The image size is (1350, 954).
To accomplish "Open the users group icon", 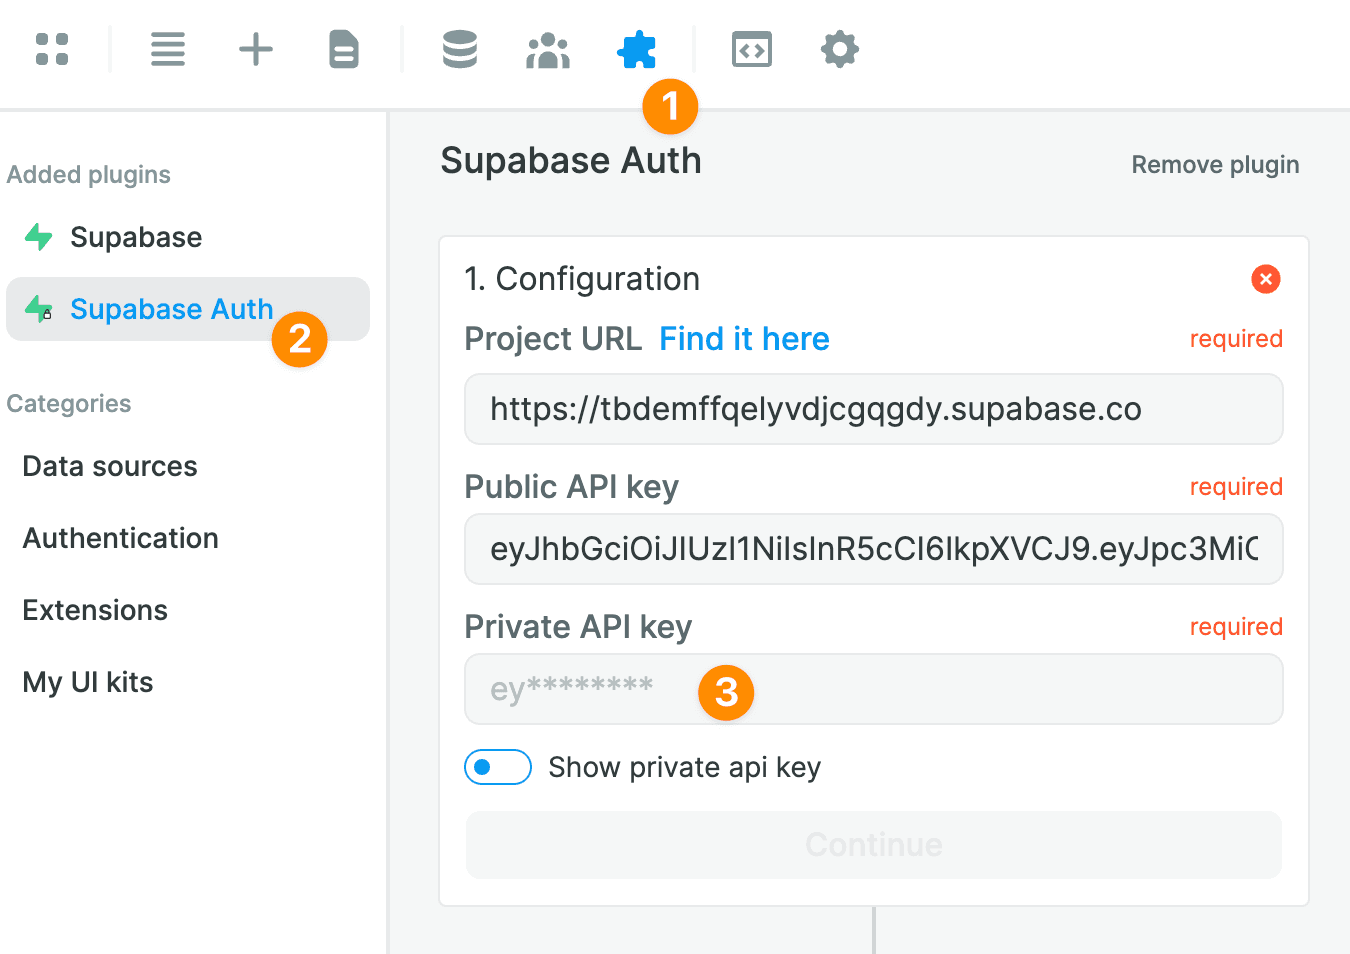I will click(548, 50).
